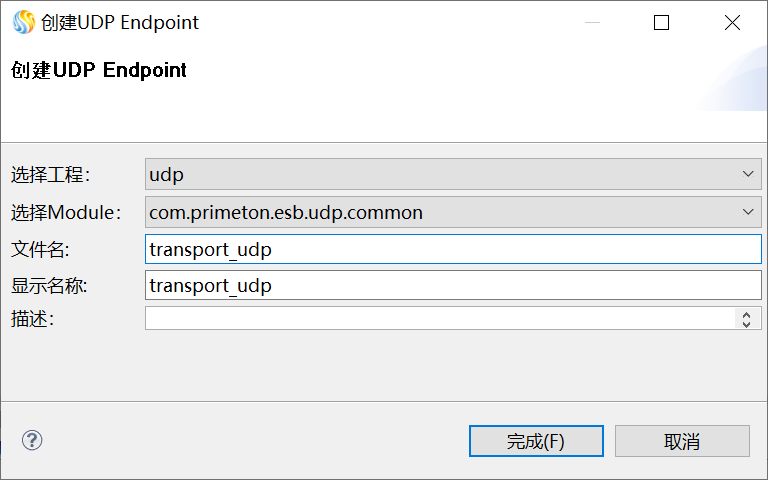The image size is (768, 480).
Task: Click into the 显示名称 input field
Action: point(453,285)
